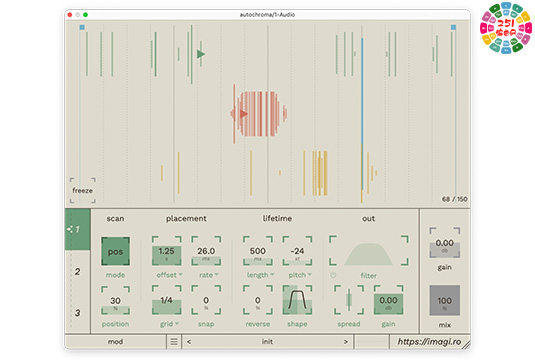The height and width of the screenshot is (363, 535).
Task: Select layer tab 3
Action: (x=77, y=313)
